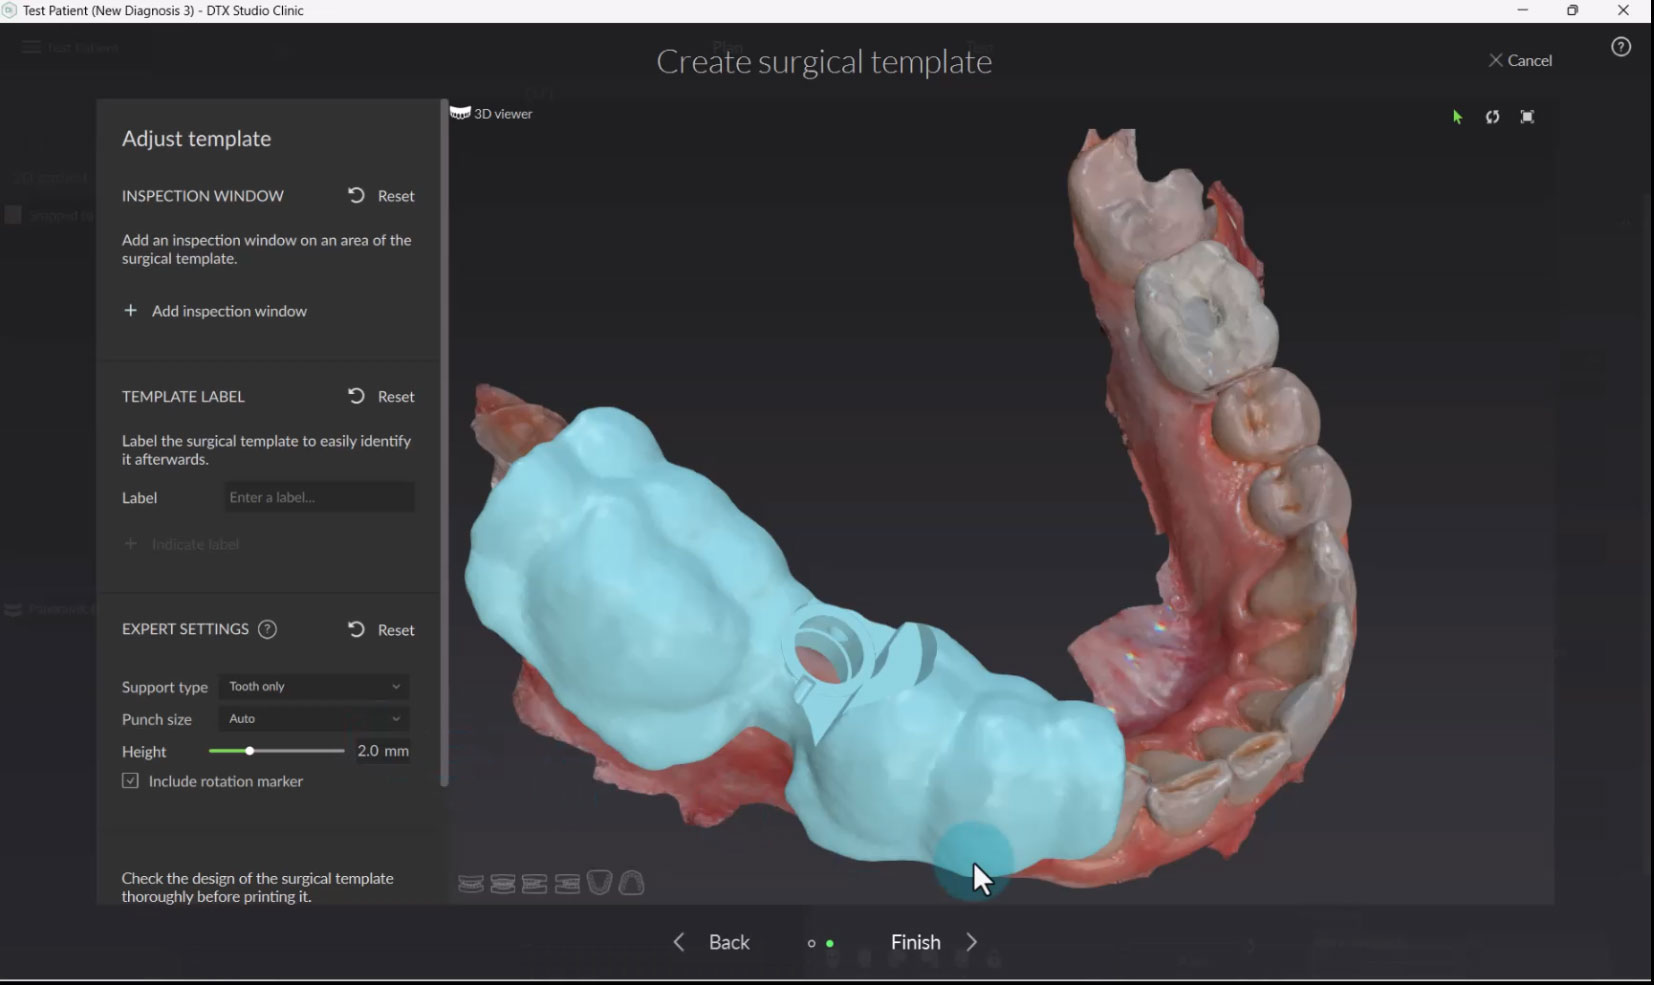
Task: Reset the Inspection Window settings
Action: point(381,196)
